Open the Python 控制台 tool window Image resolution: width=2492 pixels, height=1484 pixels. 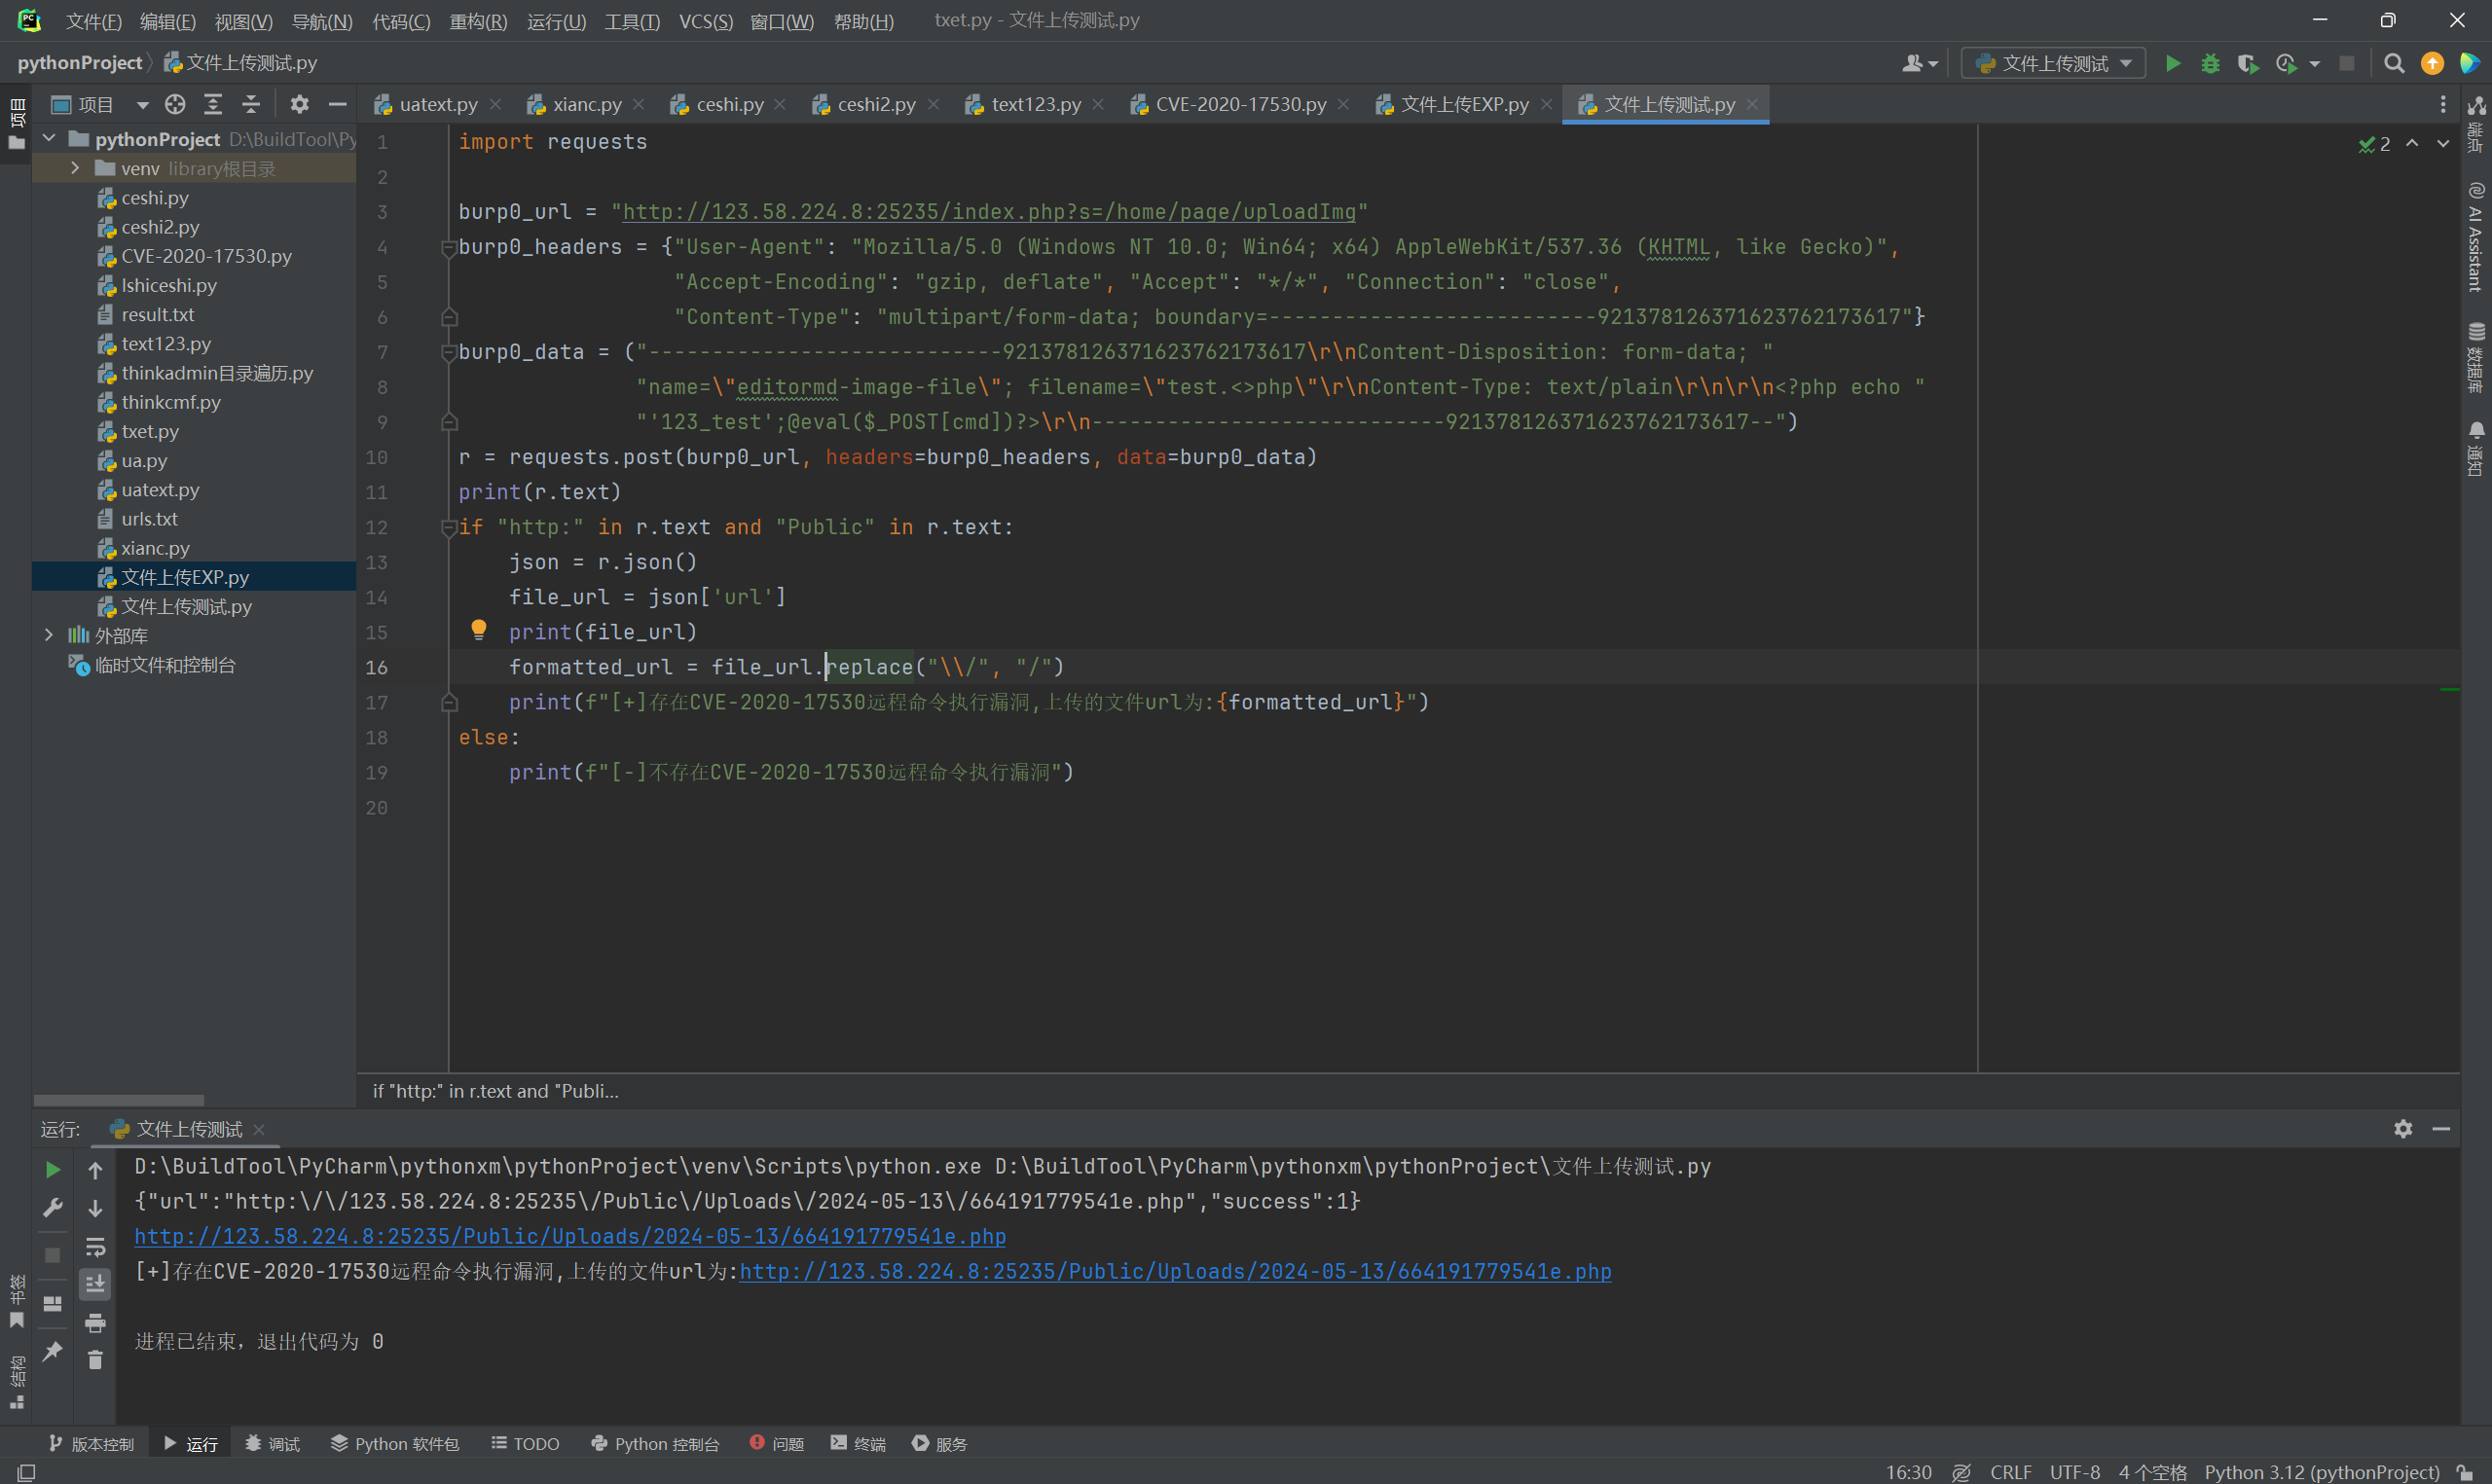(655, 1444)
